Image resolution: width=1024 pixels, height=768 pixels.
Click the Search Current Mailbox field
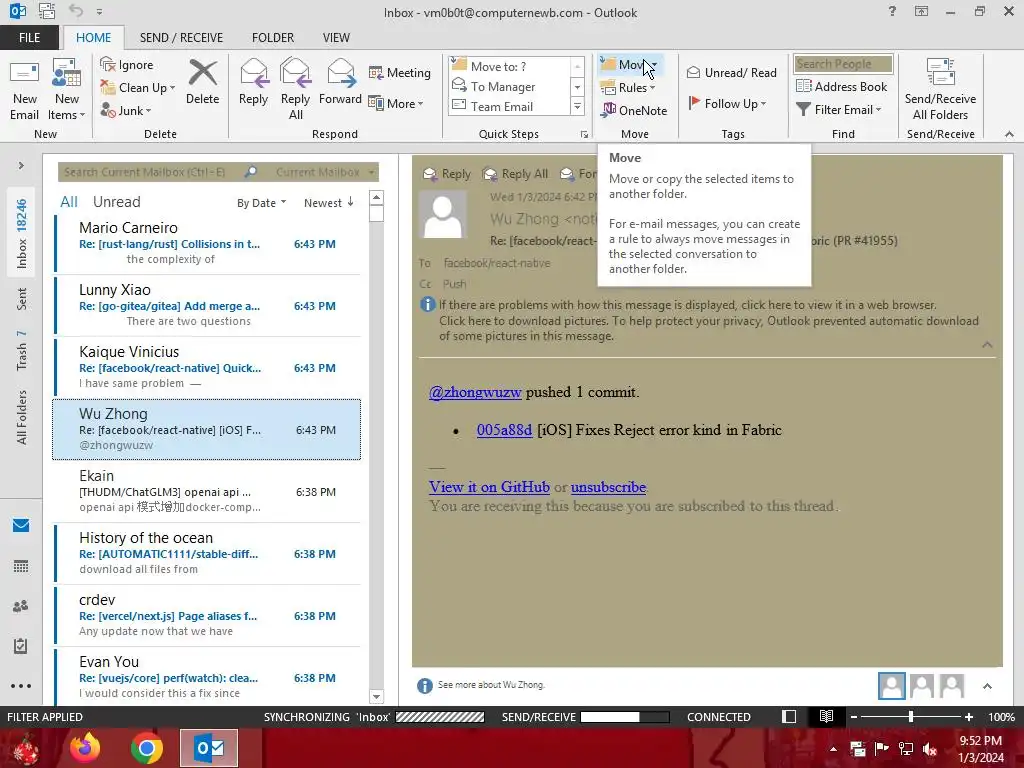click(x=150, y=172)
